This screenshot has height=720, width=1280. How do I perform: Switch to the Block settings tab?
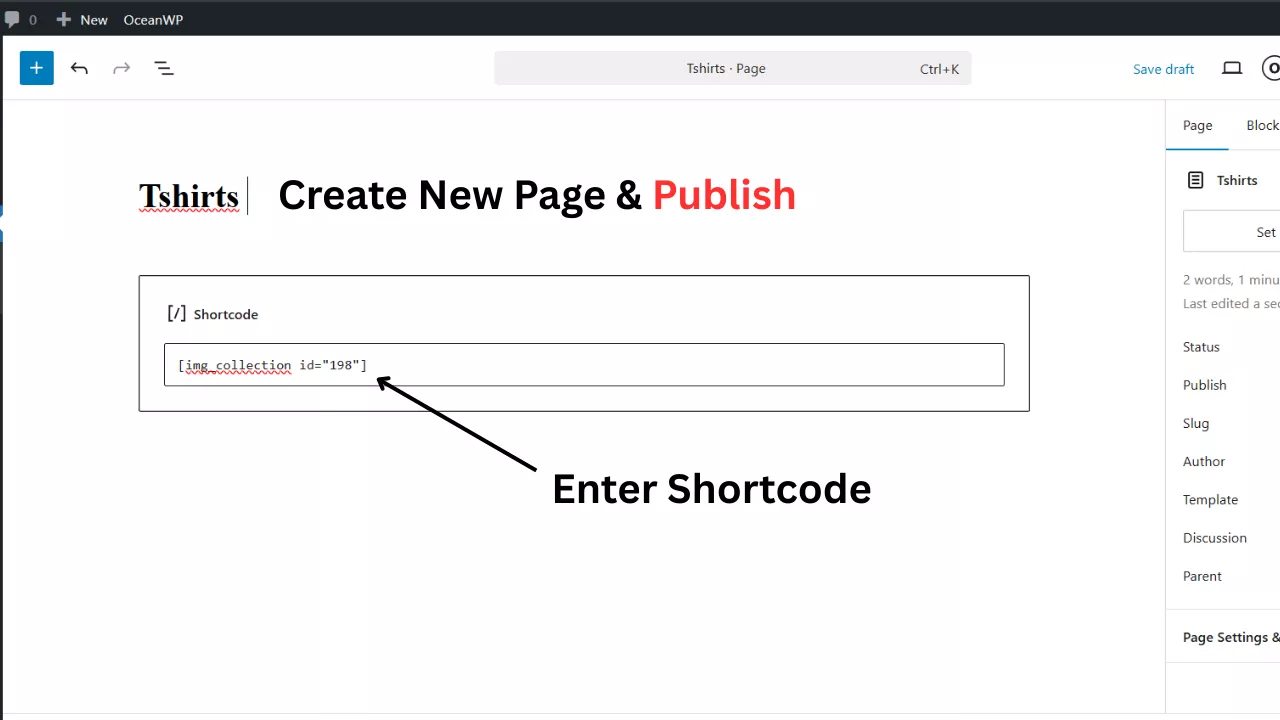click(1261, 125)
